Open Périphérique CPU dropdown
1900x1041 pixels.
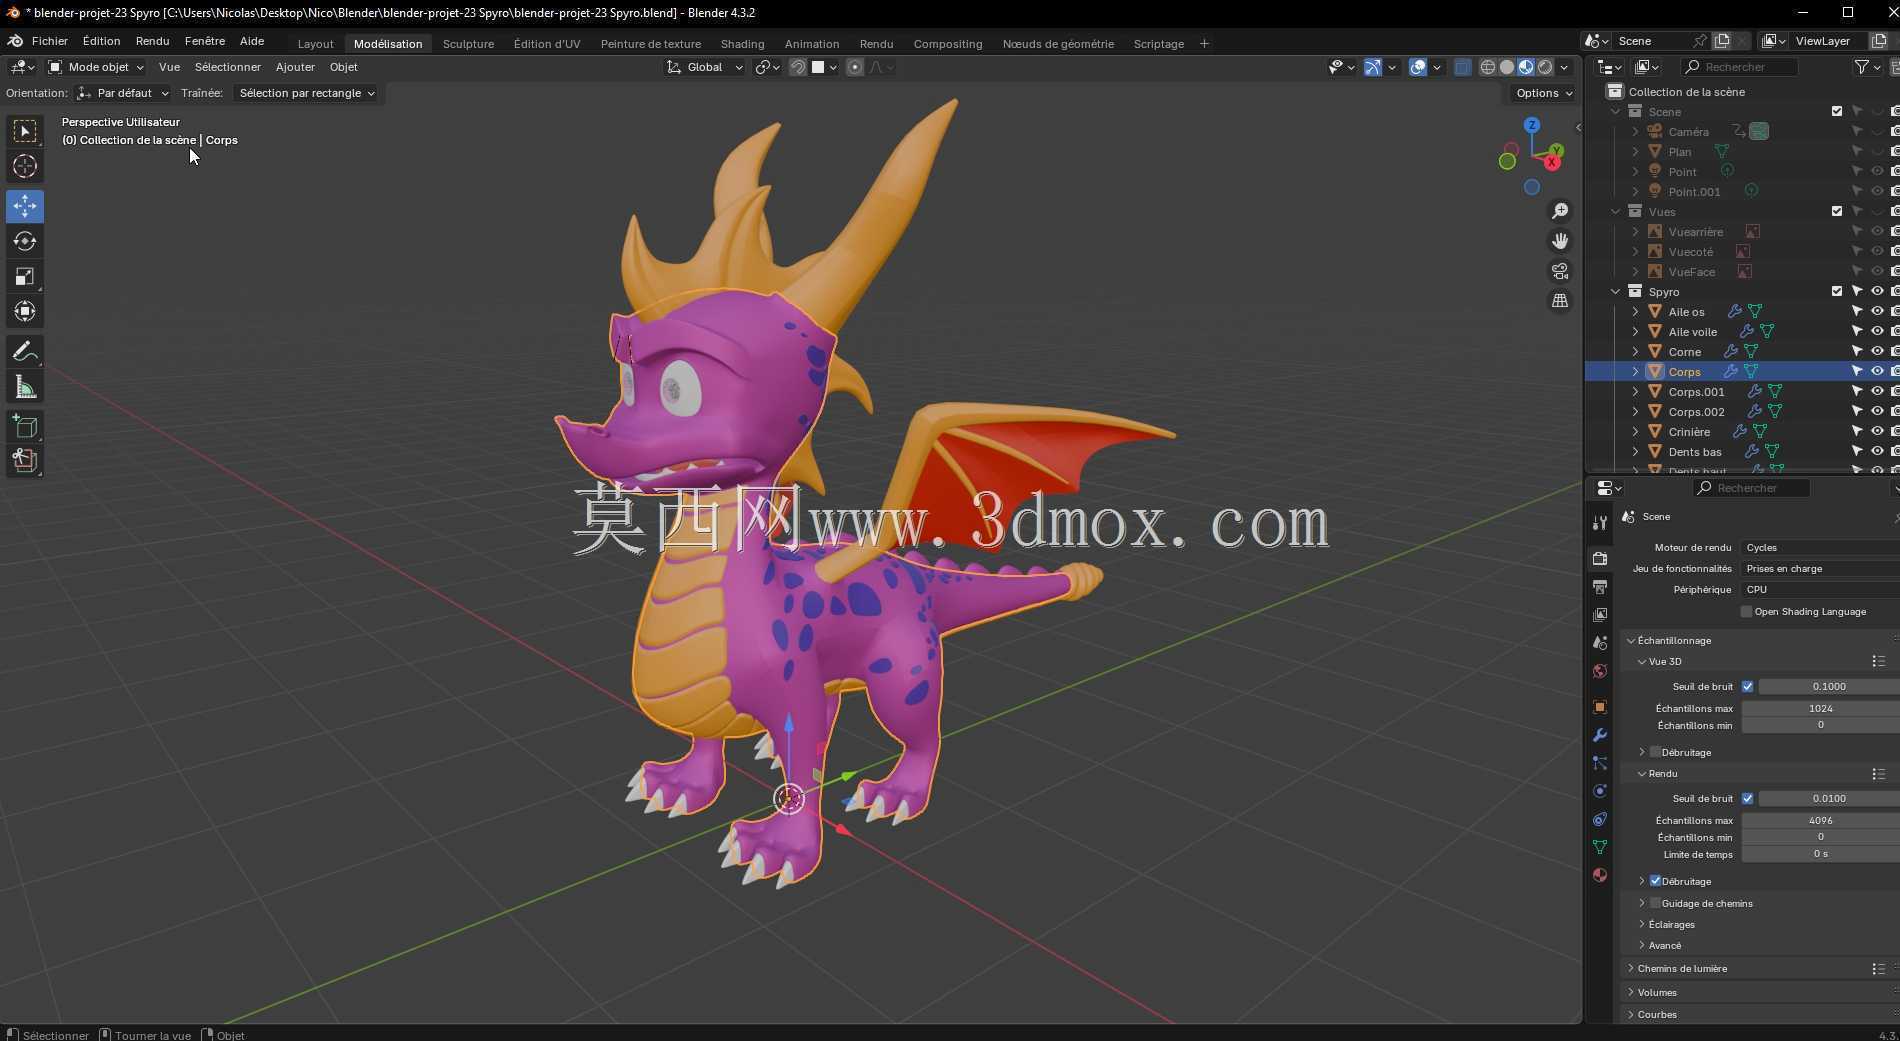click(x=1820, y=589)
